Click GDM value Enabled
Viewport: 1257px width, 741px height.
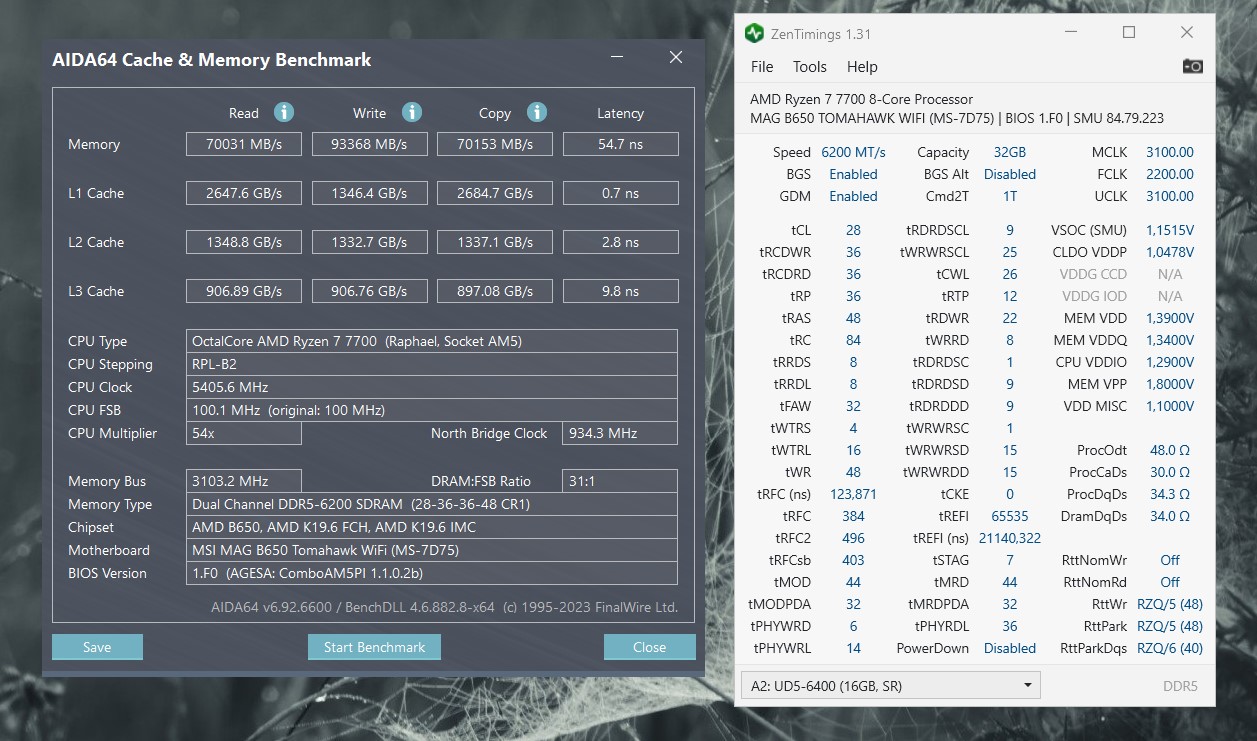click(853, 196)
